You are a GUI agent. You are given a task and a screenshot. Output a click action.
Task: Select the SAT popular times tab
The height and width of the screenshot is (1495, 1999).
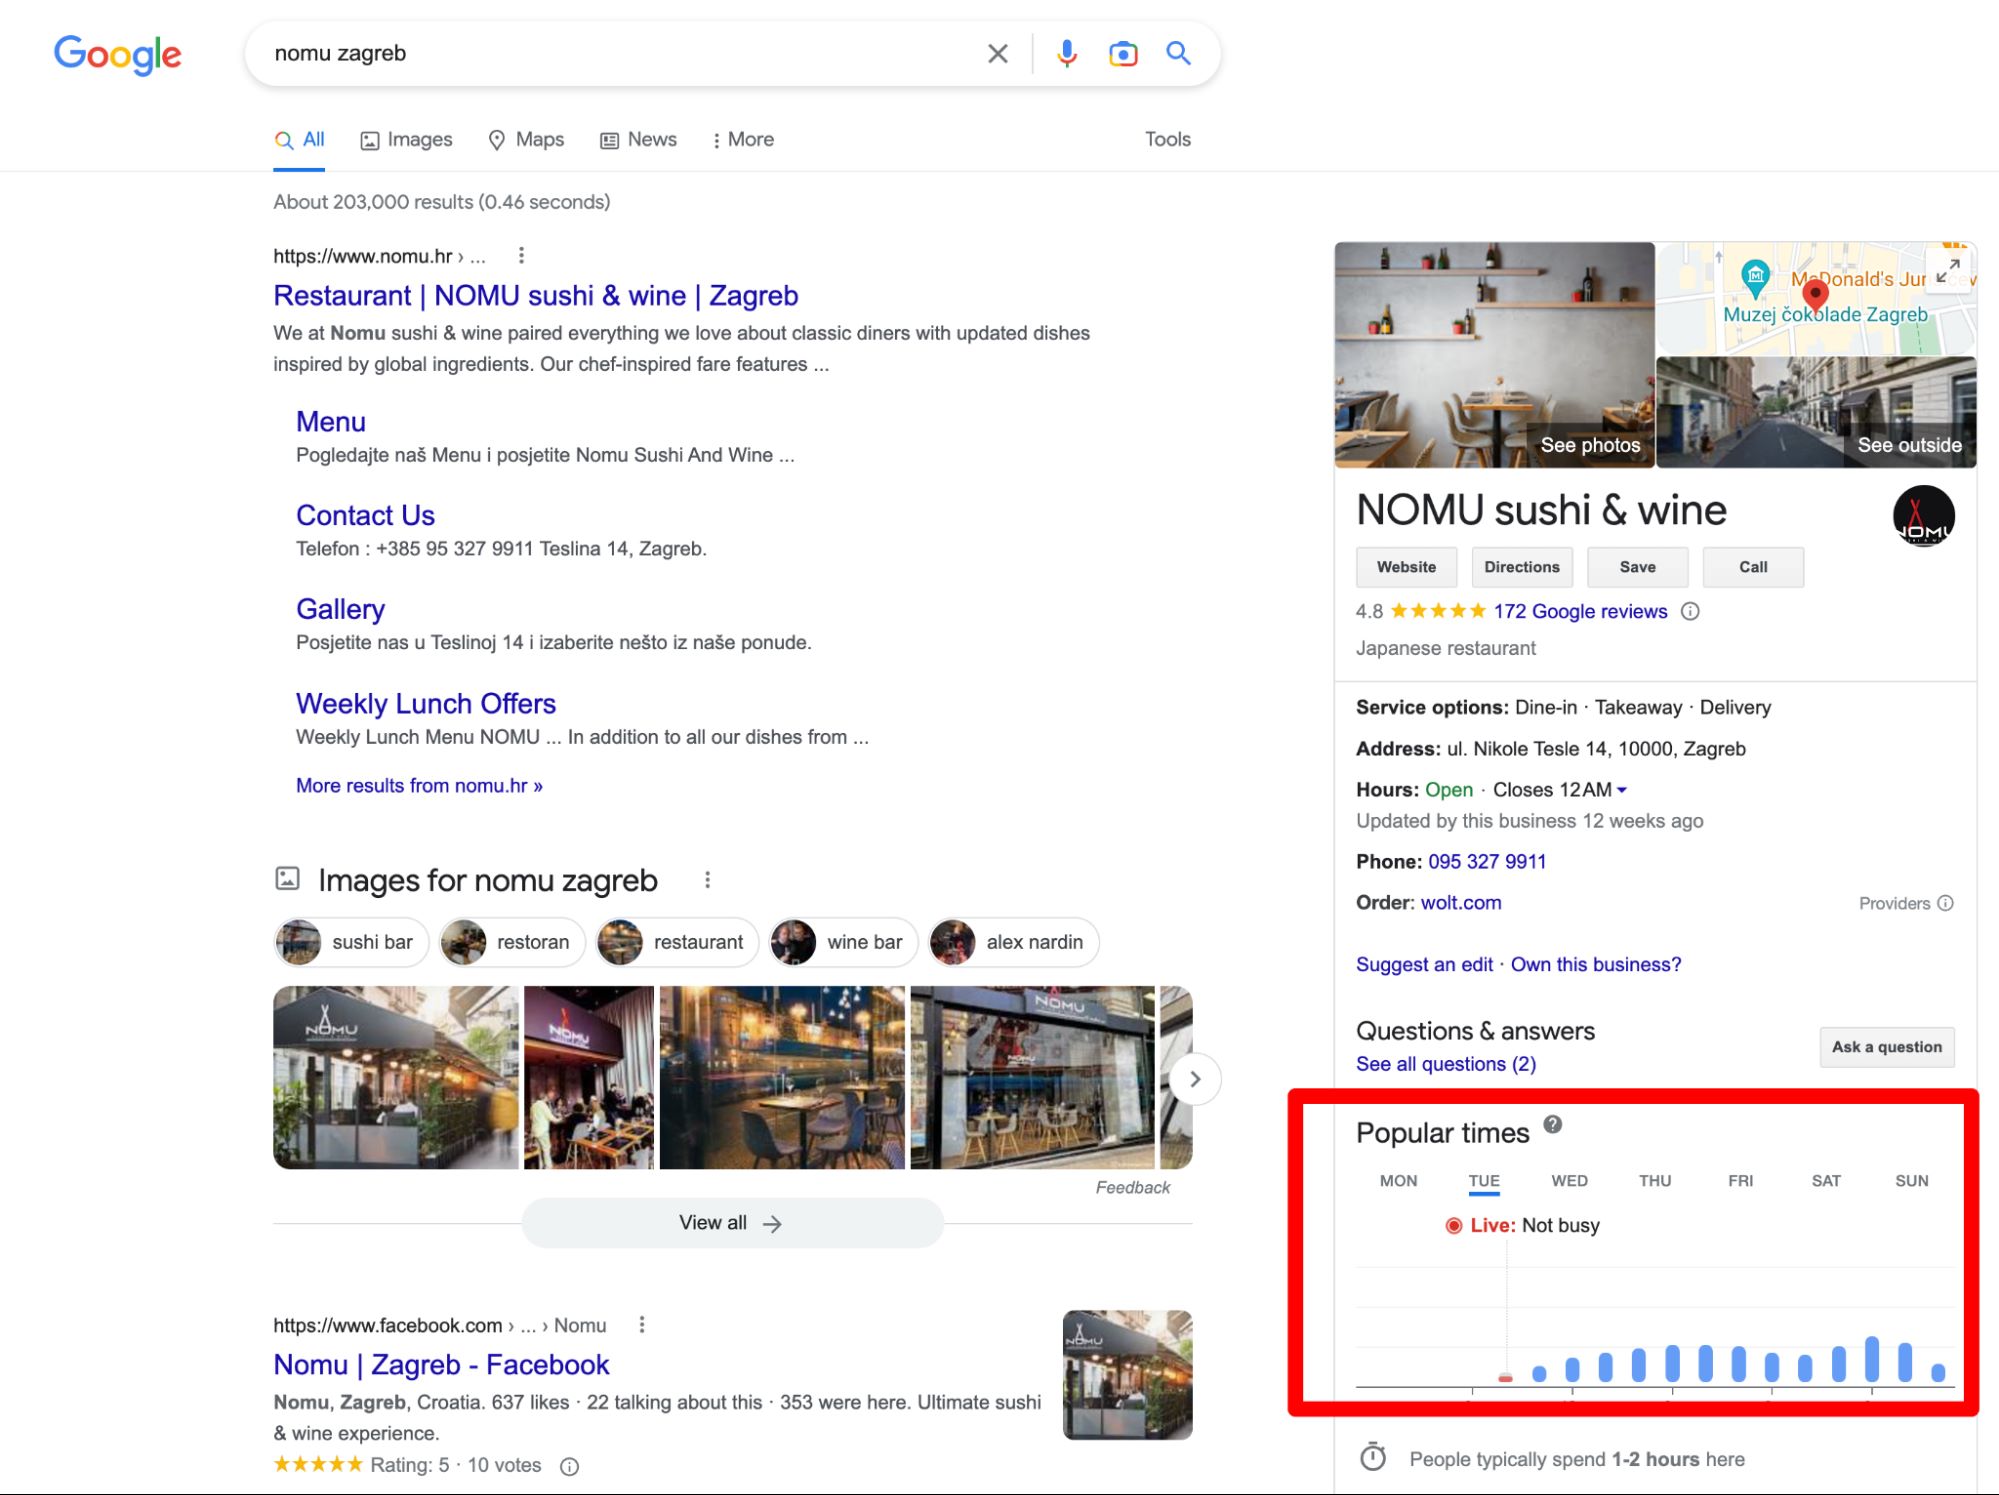click(x=1825, y=1181)
